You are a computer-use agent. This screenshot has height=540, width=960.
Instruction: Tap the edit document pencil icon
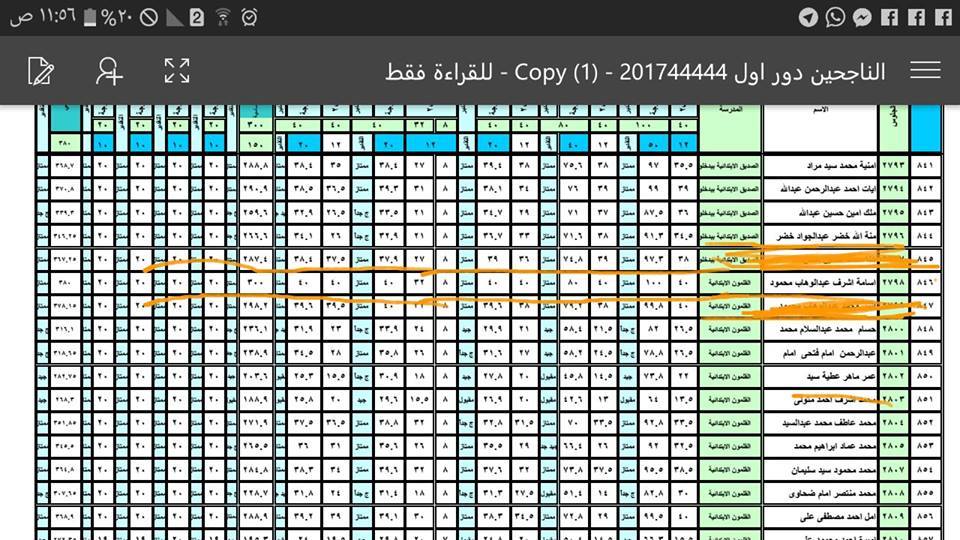pos(41,70)
